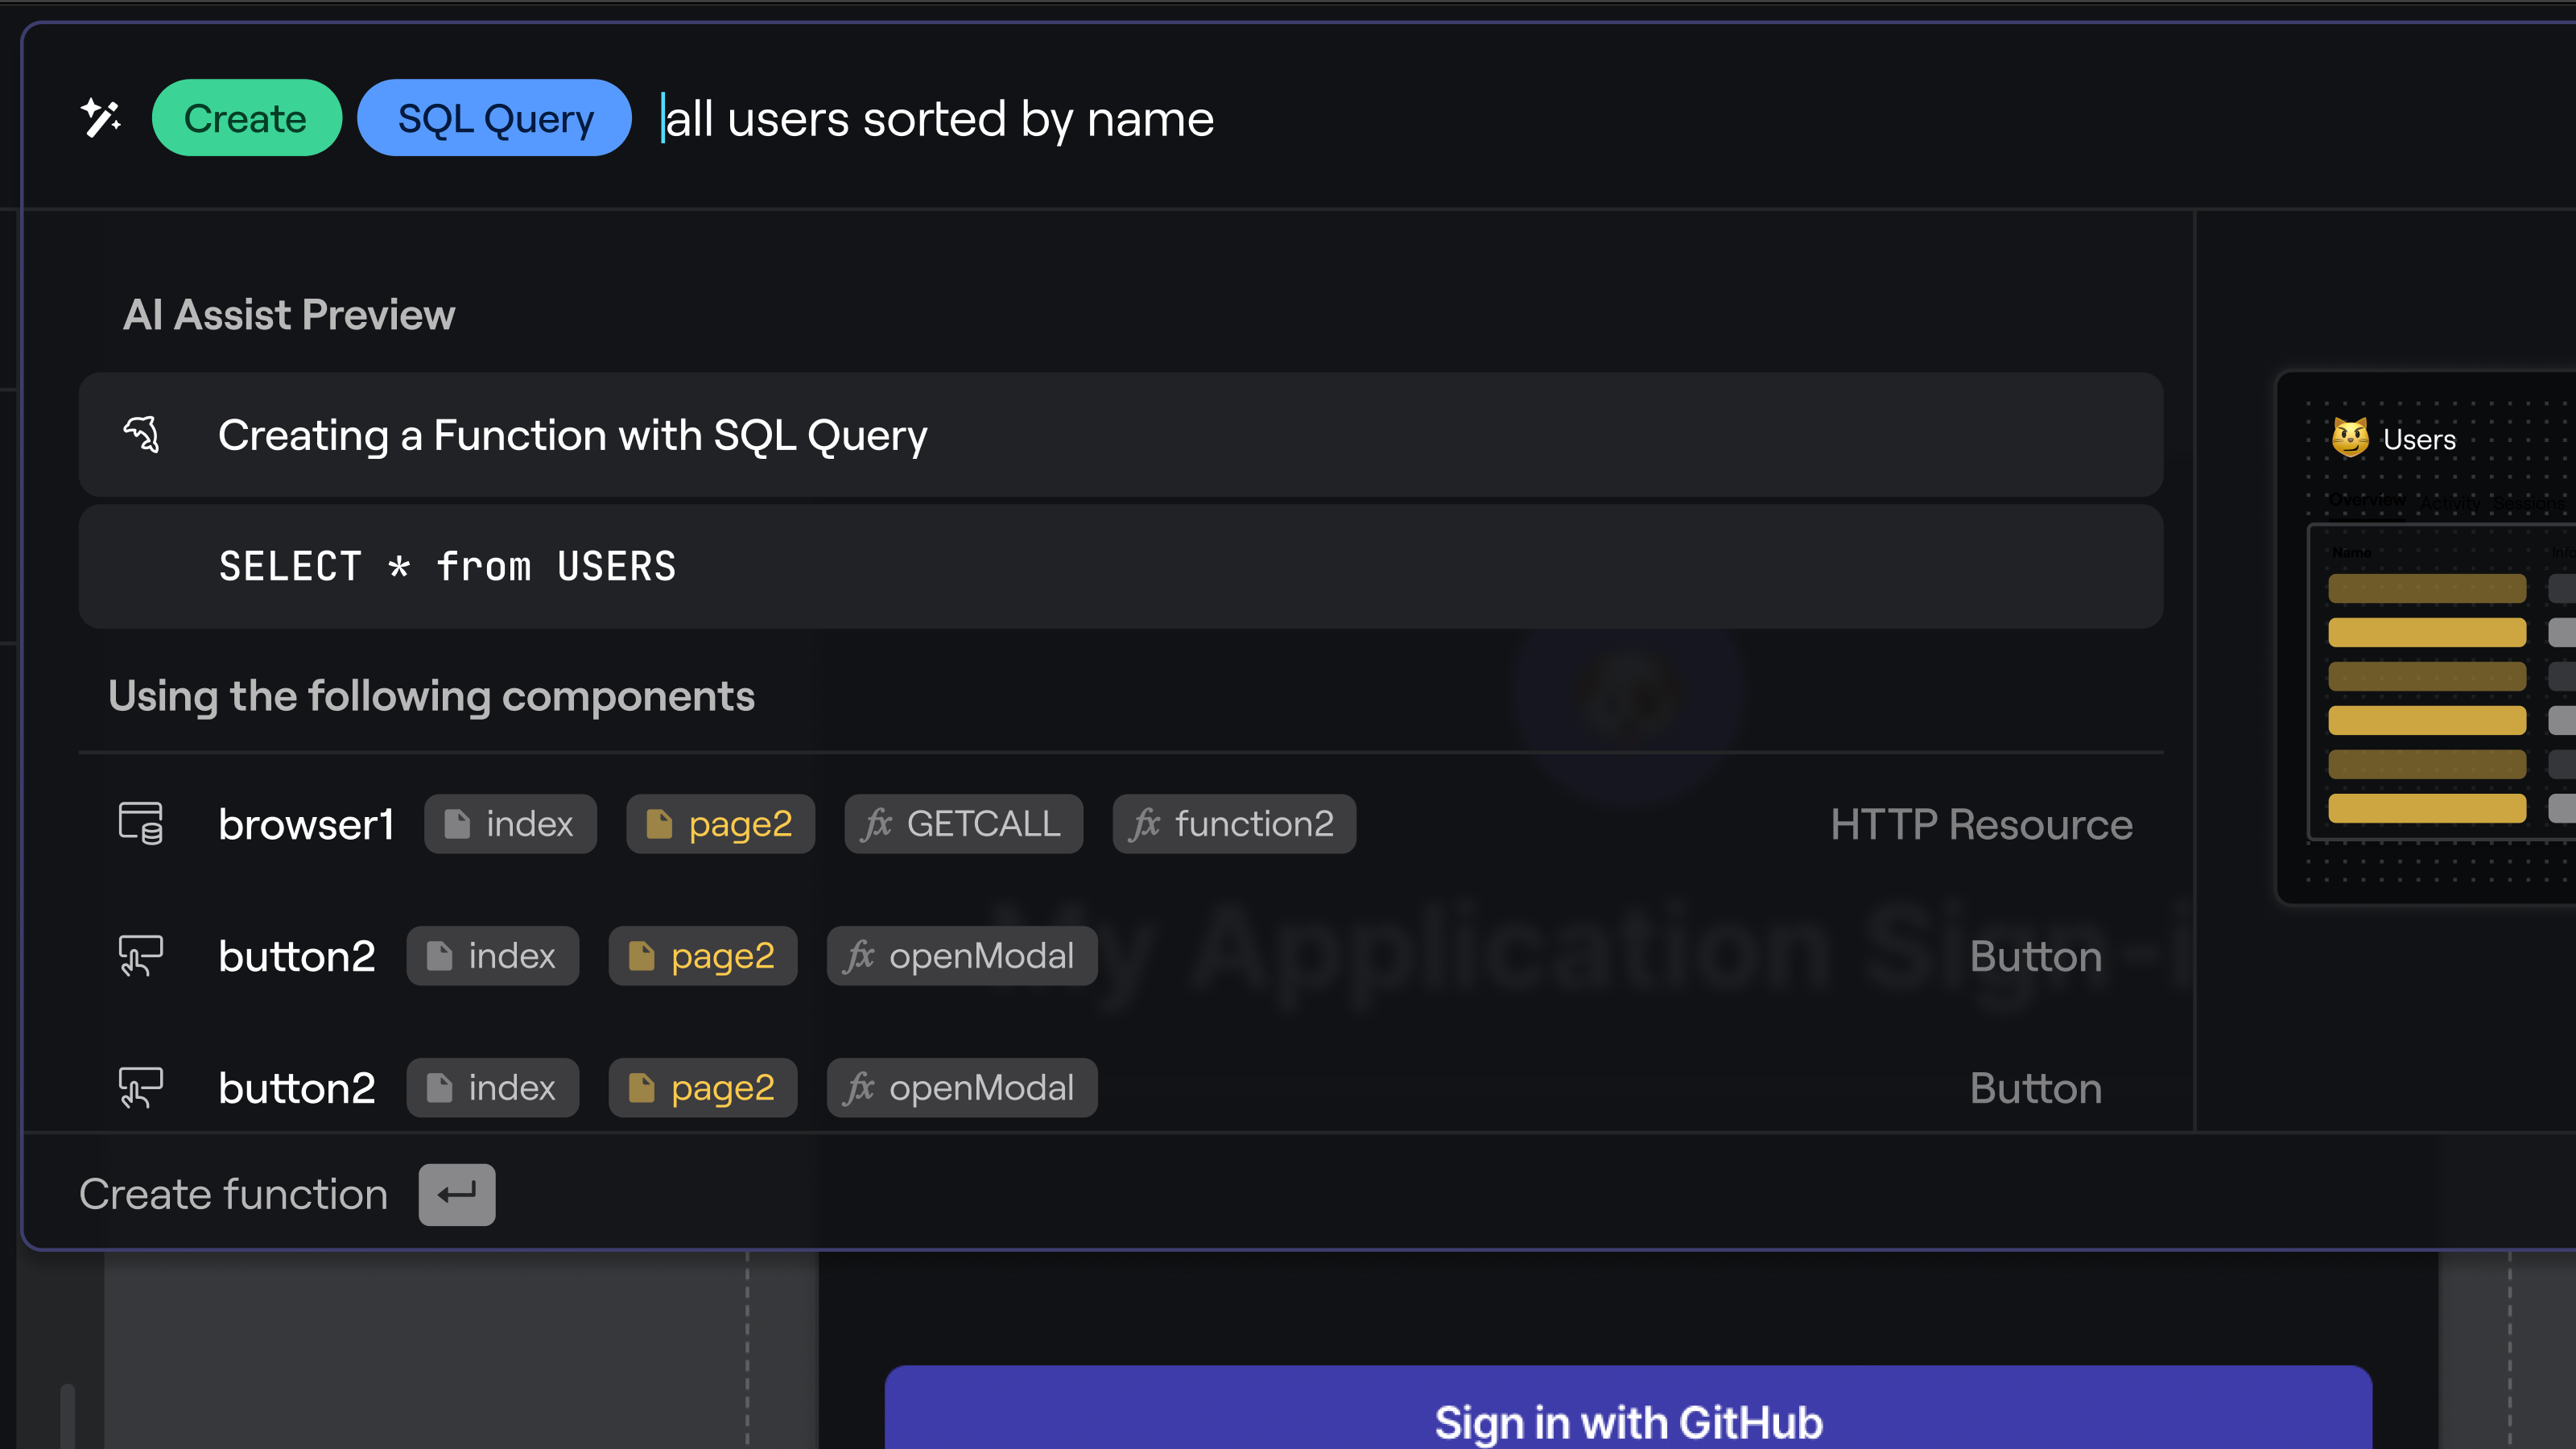The image size is (2576, 1449).
Task: Click the fx icon in function2 tag
Action: pos(1145,824)
